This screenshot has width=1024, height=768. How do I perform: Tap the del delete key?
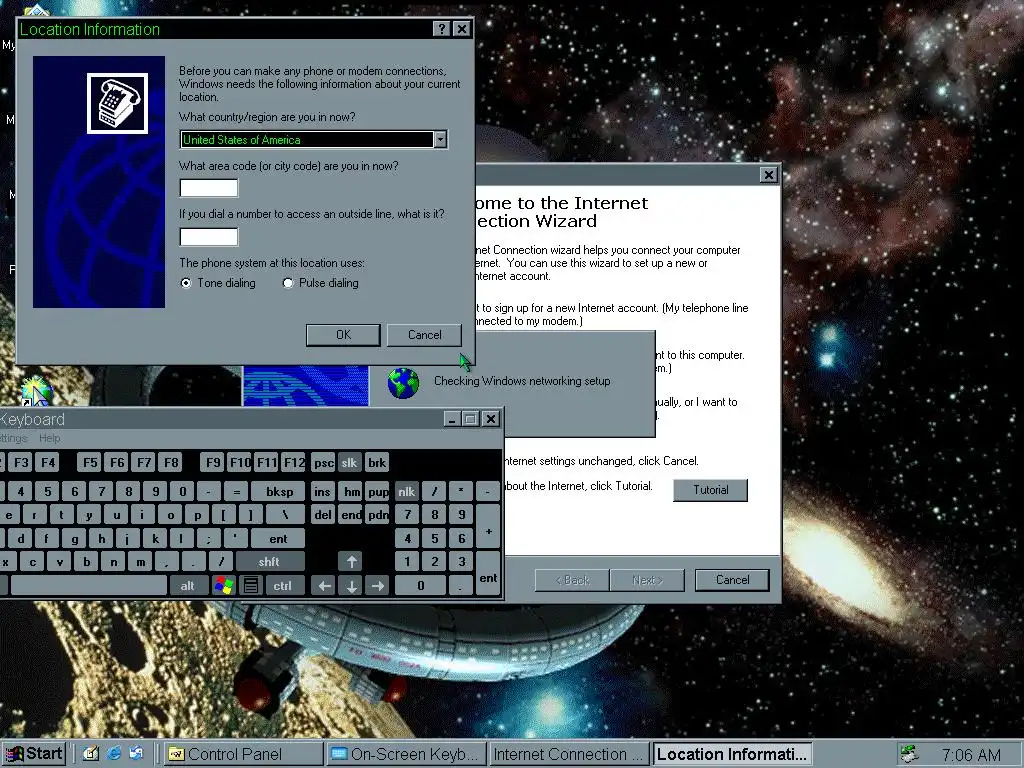coord(323,515)
